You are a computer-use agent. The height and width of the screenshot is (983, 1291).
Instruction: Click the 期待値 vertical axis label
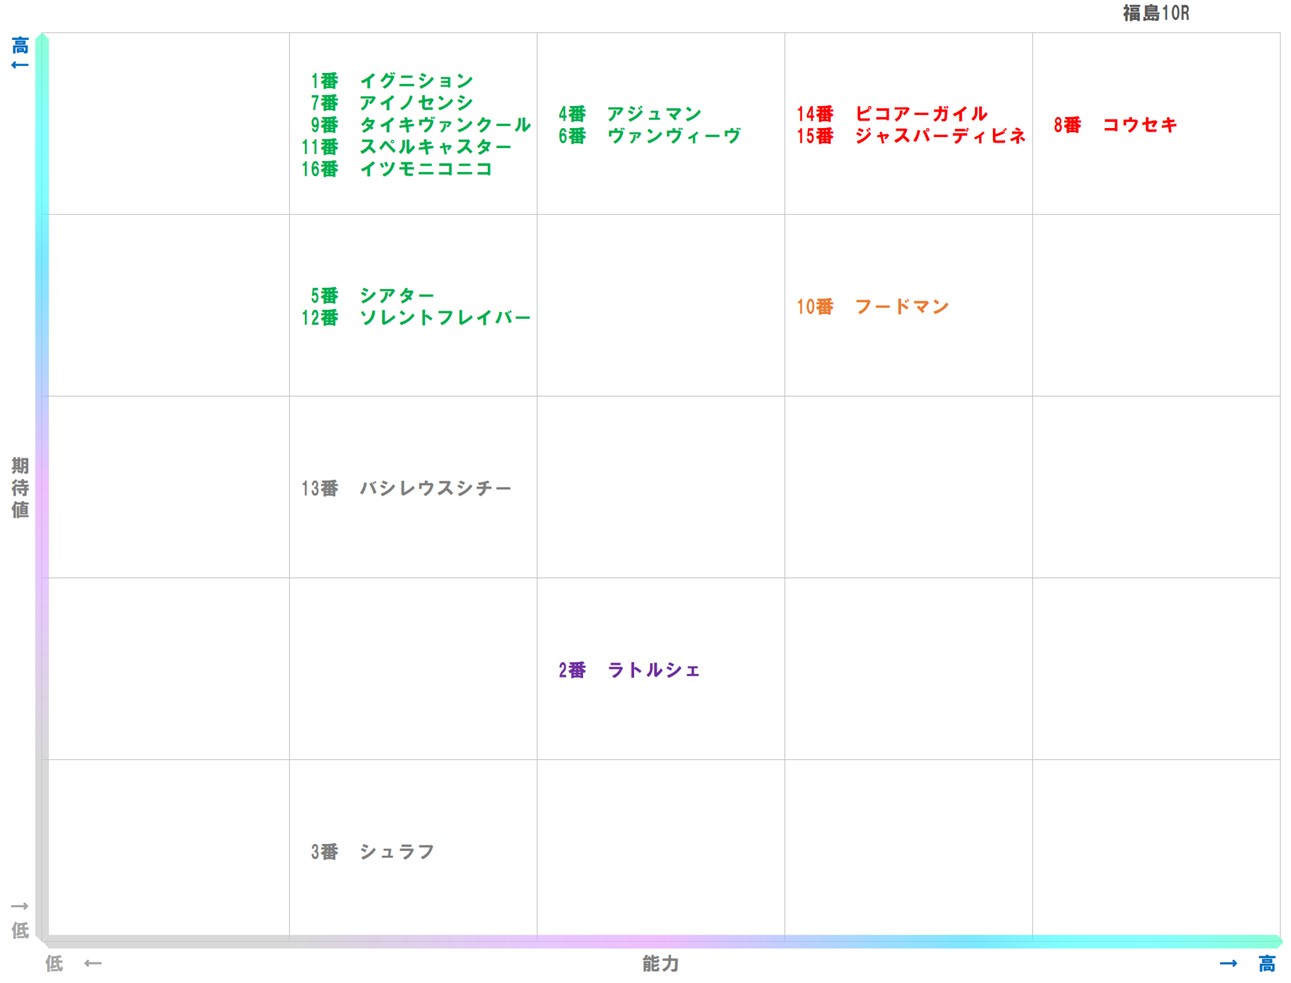(18, 488)
